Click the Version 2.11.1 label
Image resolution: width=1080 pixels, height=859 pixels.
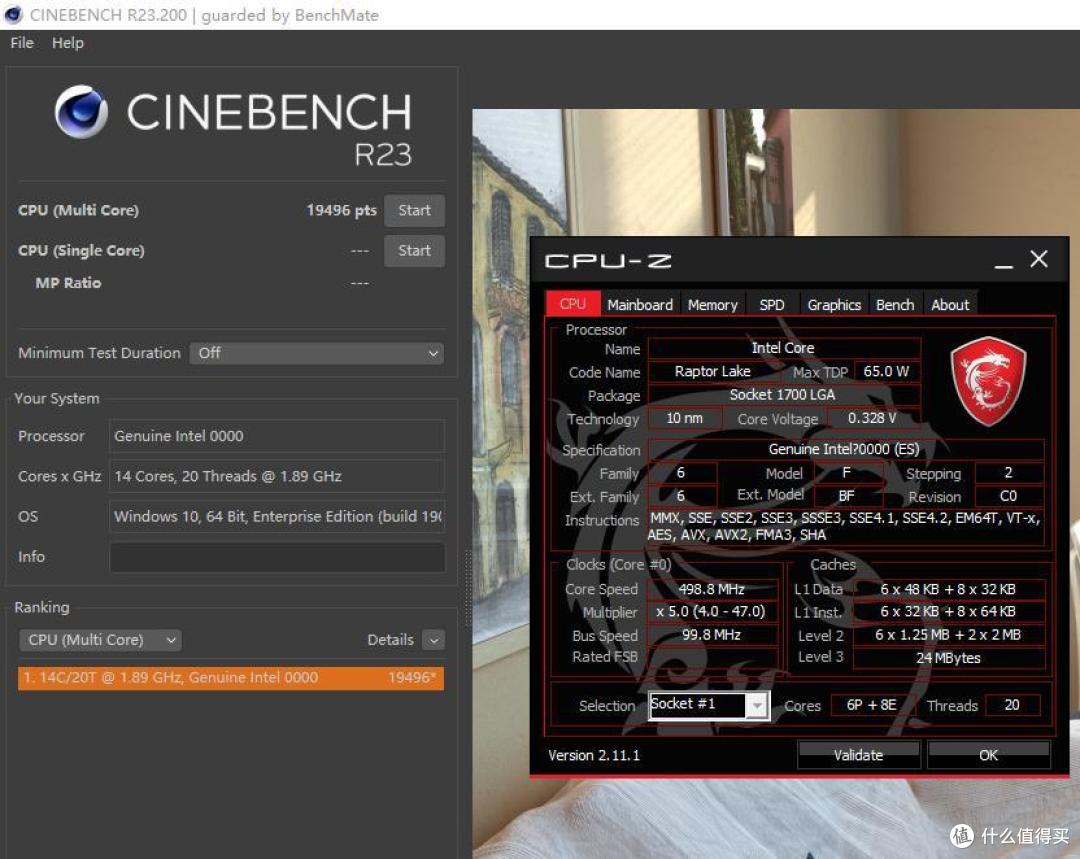tap(594, 756)
